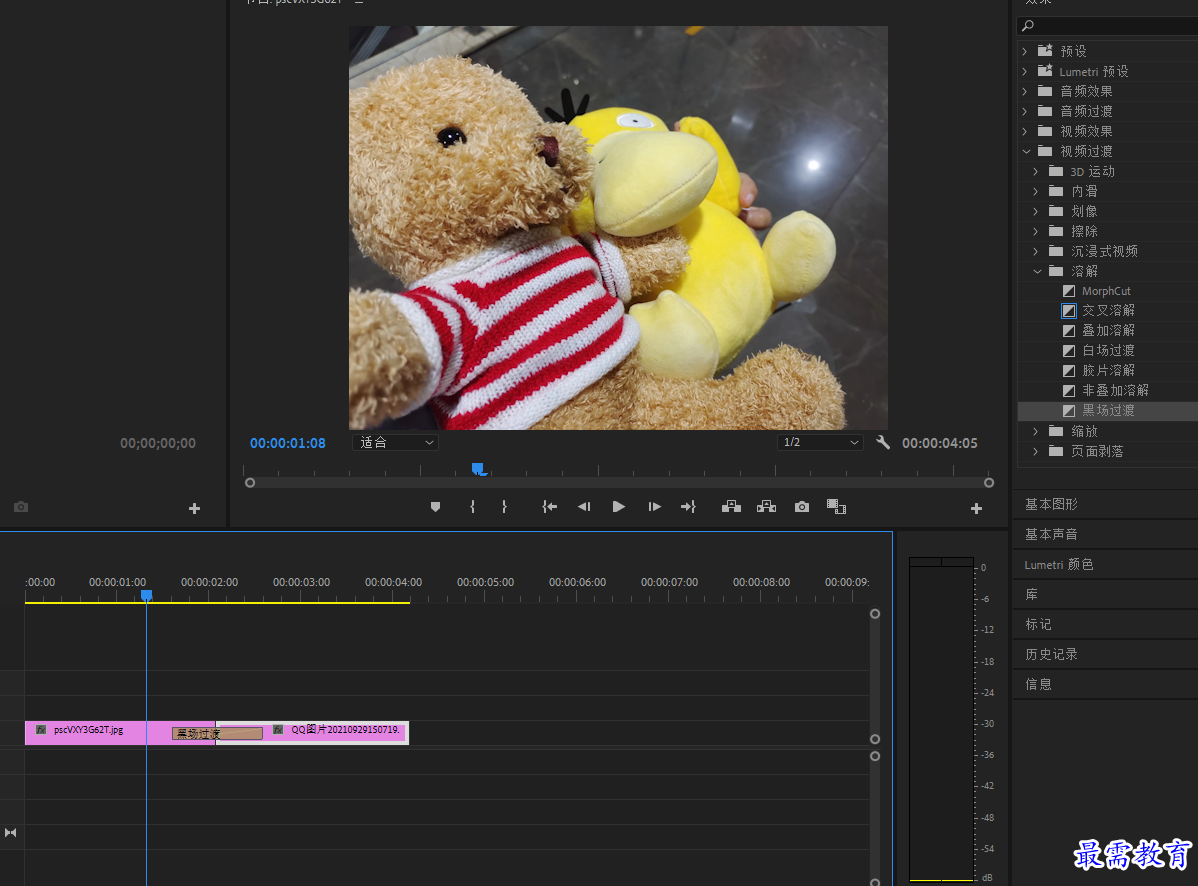1198x886 pixels.
Task: Expand the 缩放 folder
Action: tap(1036, 432)
